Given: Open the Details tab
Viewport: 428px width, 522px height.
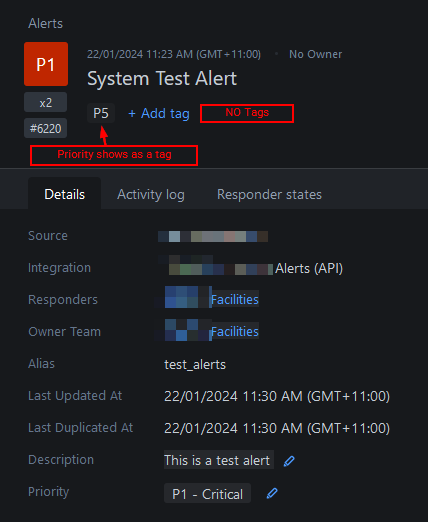Looking at the screenshot, I should pyautogui.click(x=64, y=194).
